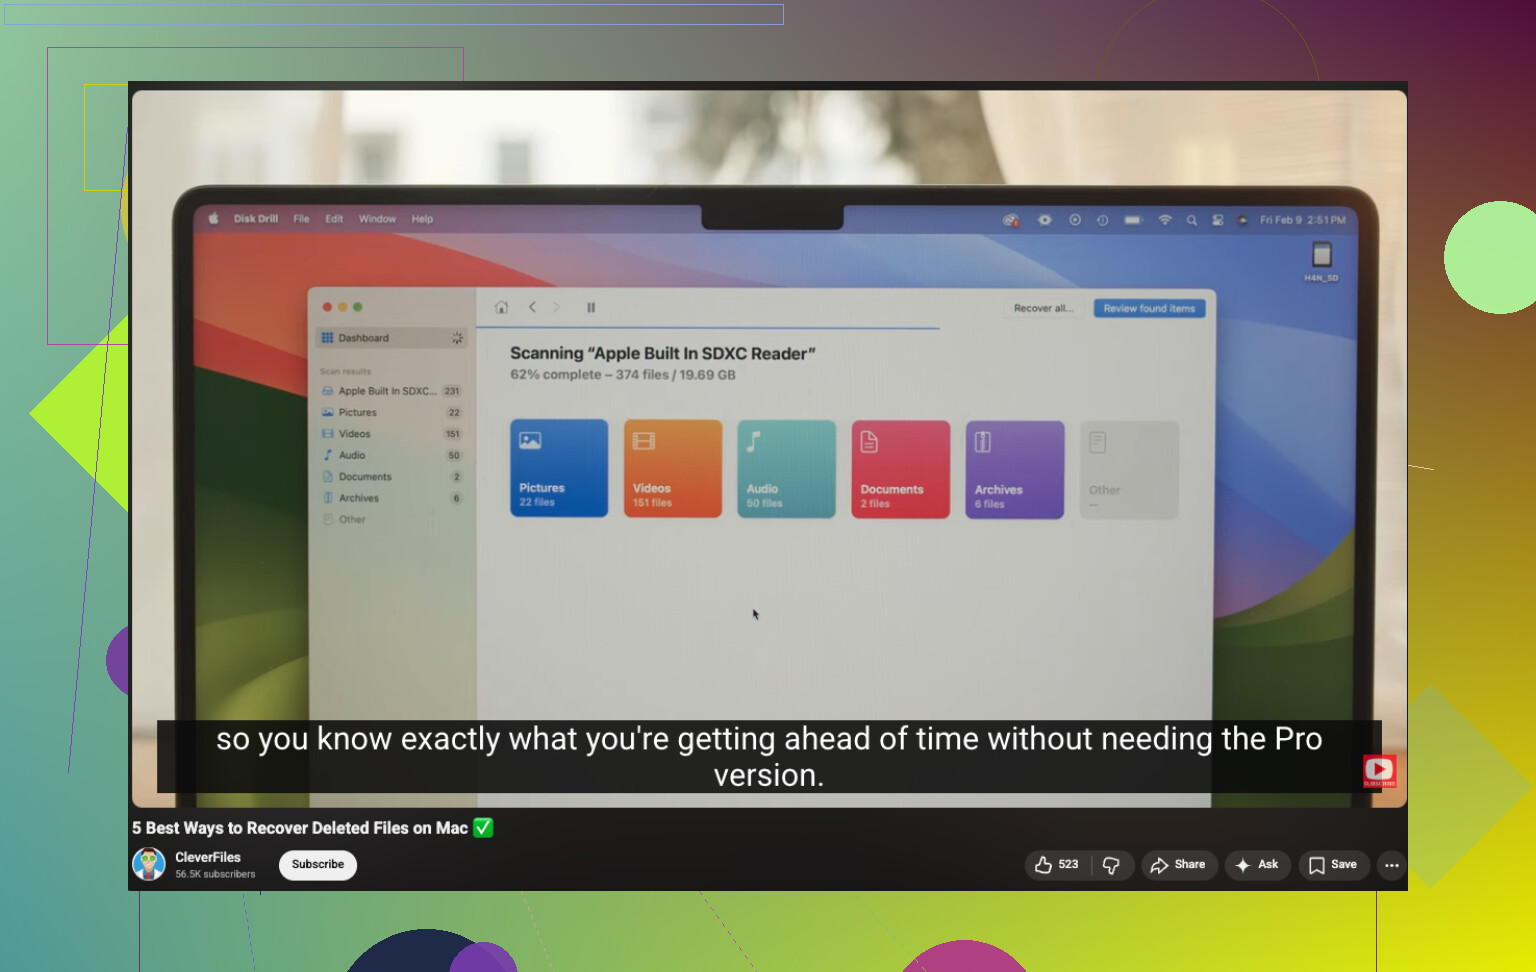
Task: Open the CleverFiles channel avatar
Action: click(149, 864)
